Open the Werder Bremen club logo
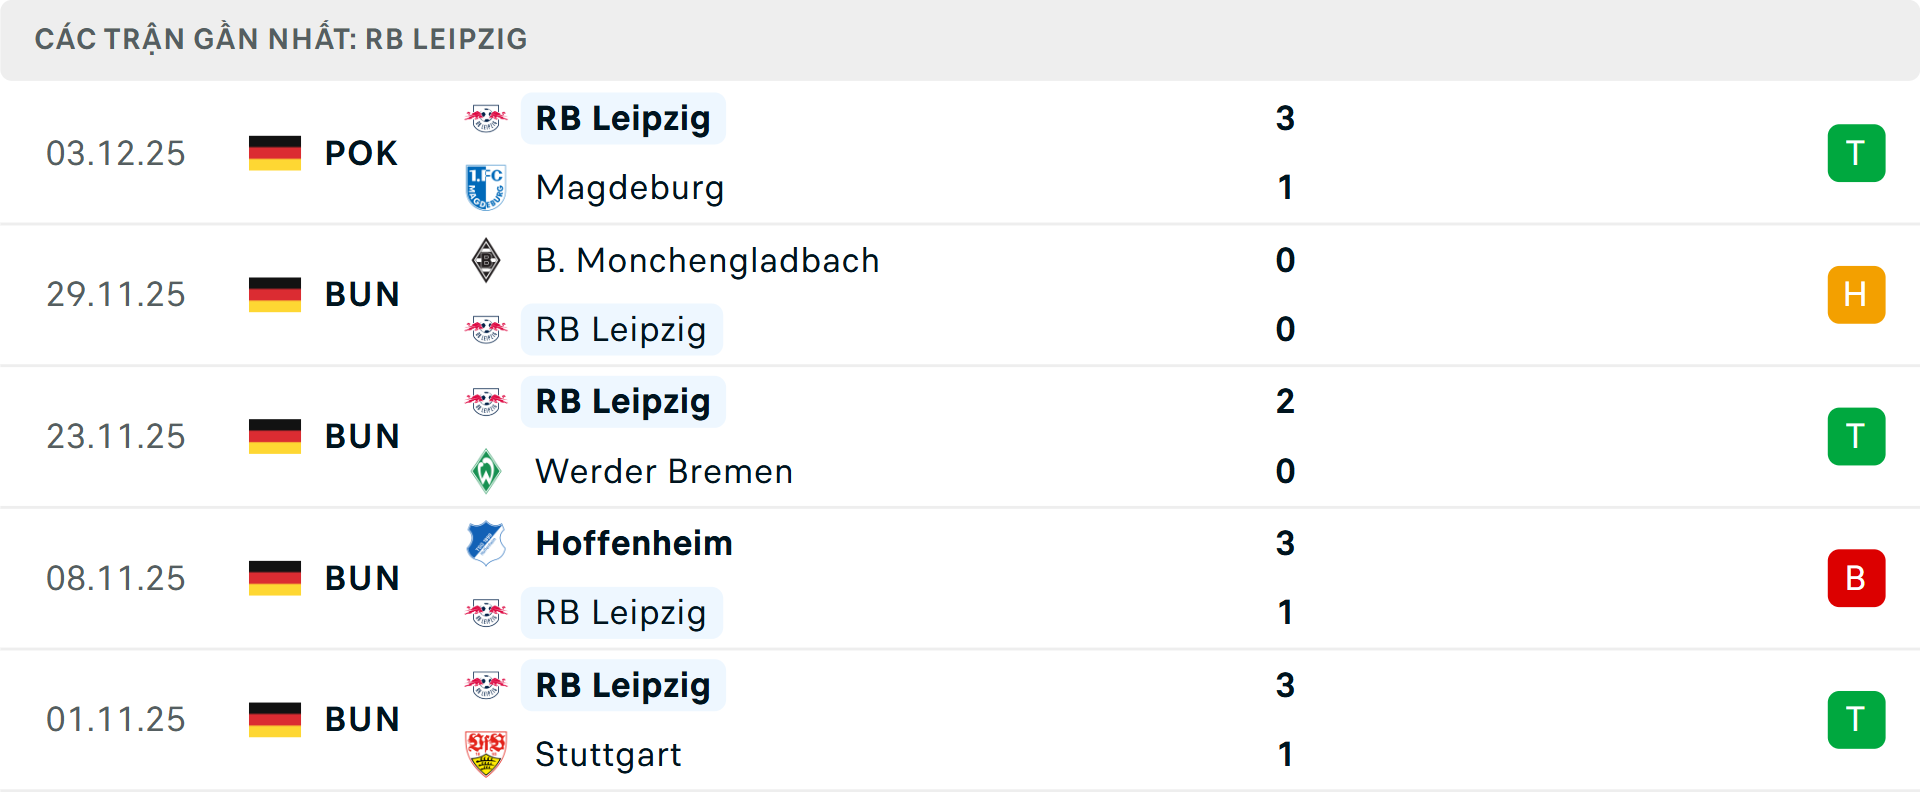The height and width of the screenshot is (792, 1920). point(487,471)
